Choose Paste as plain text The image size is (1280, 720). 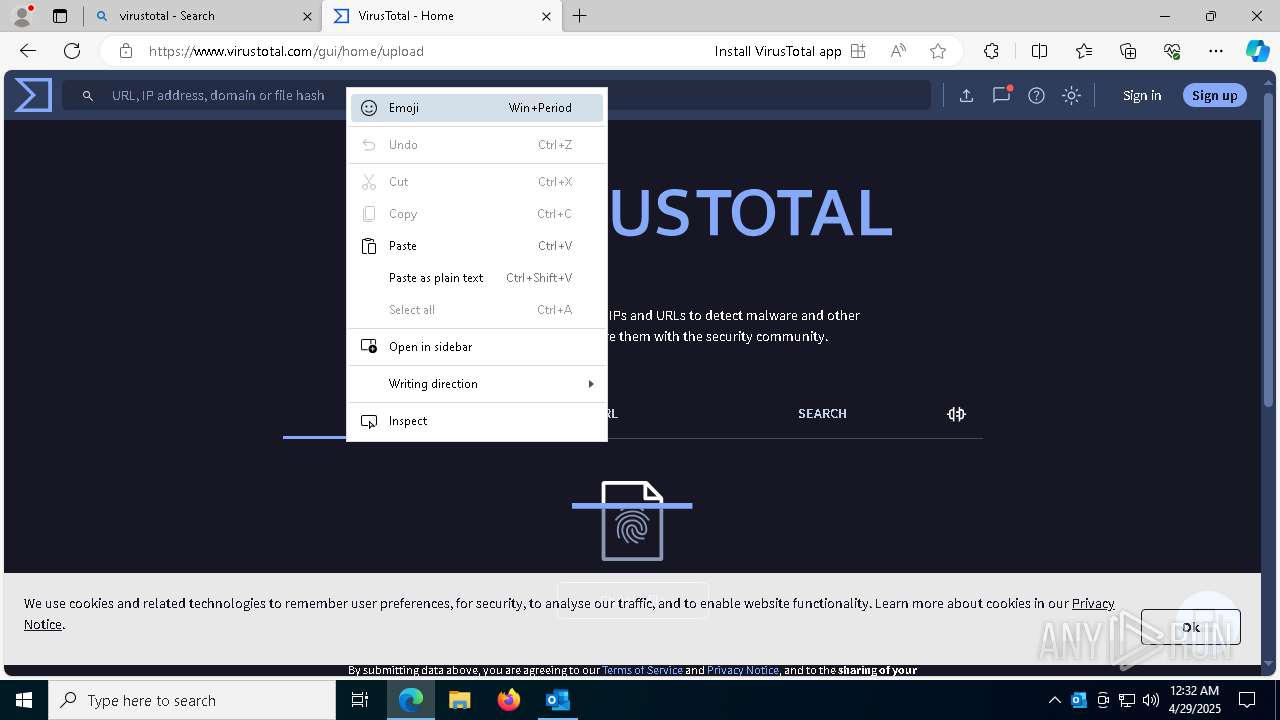(x=477, y=278)
